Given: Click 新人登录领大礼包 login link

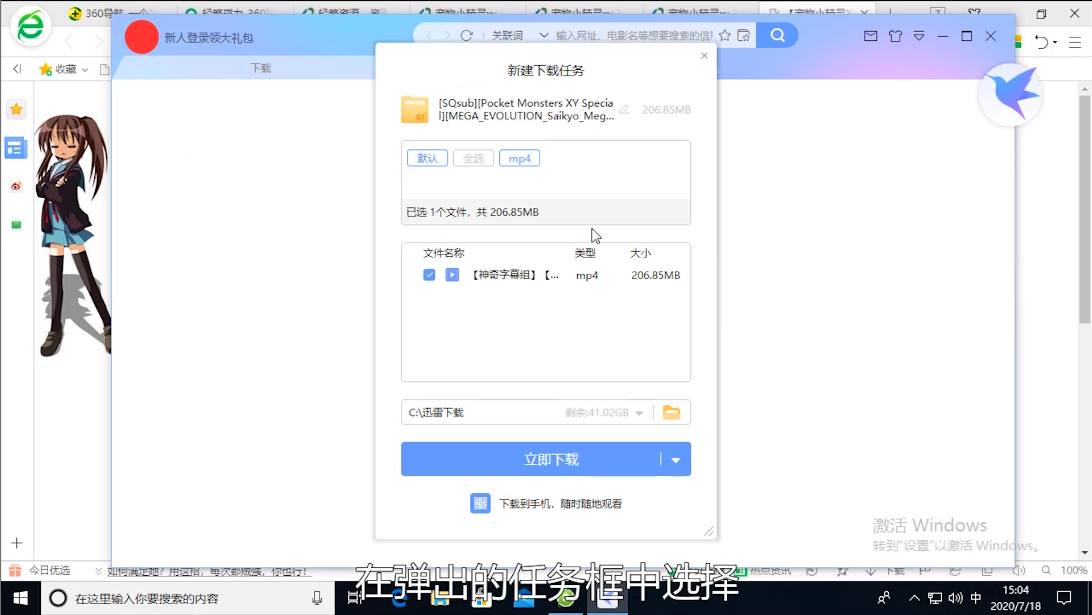Looking at the screenshot, I should click(x=208, y=38).
